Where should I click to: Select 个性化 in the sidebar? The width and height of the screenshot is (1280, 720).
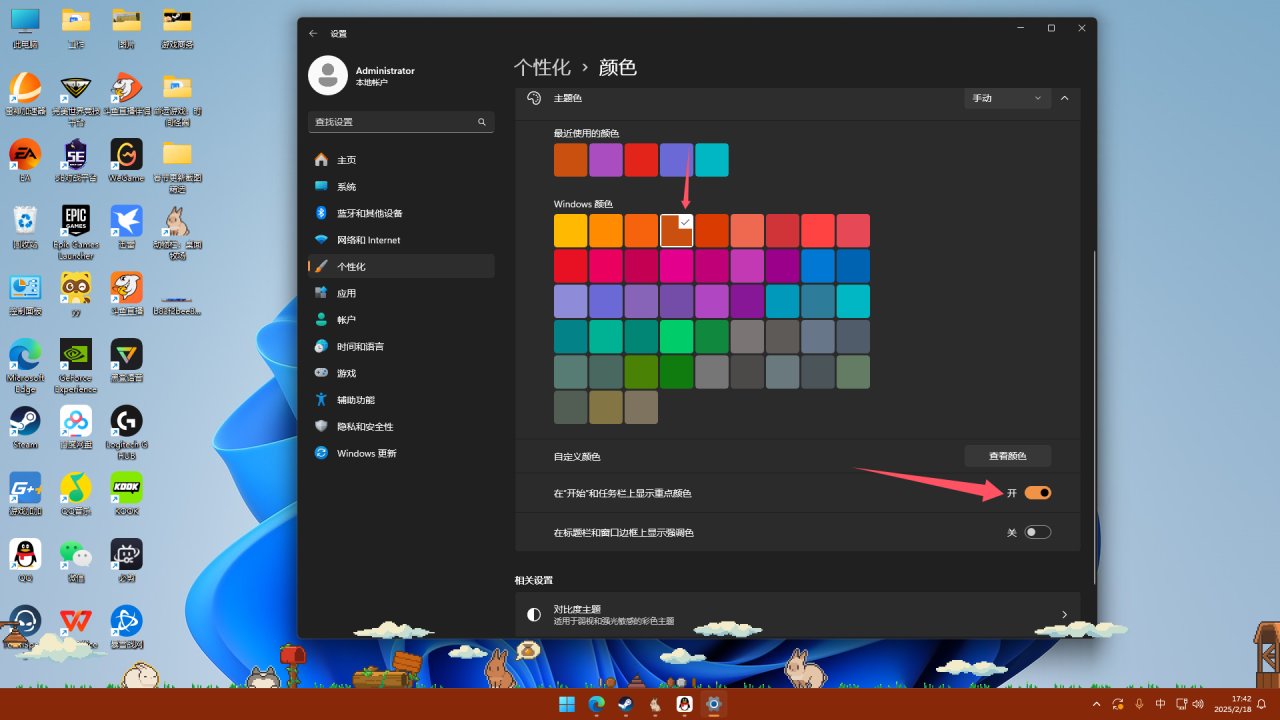(x=401, y=267)
